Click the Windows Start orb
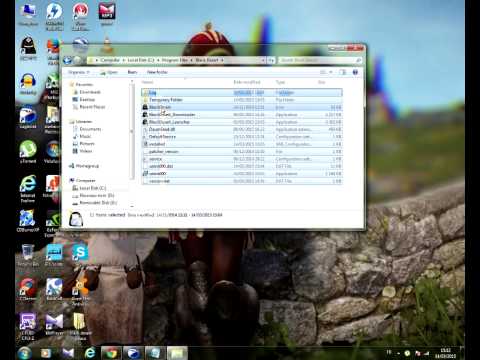Image resolution: width=480 pixels, height=360 pixels. click(x=25, y=353)
